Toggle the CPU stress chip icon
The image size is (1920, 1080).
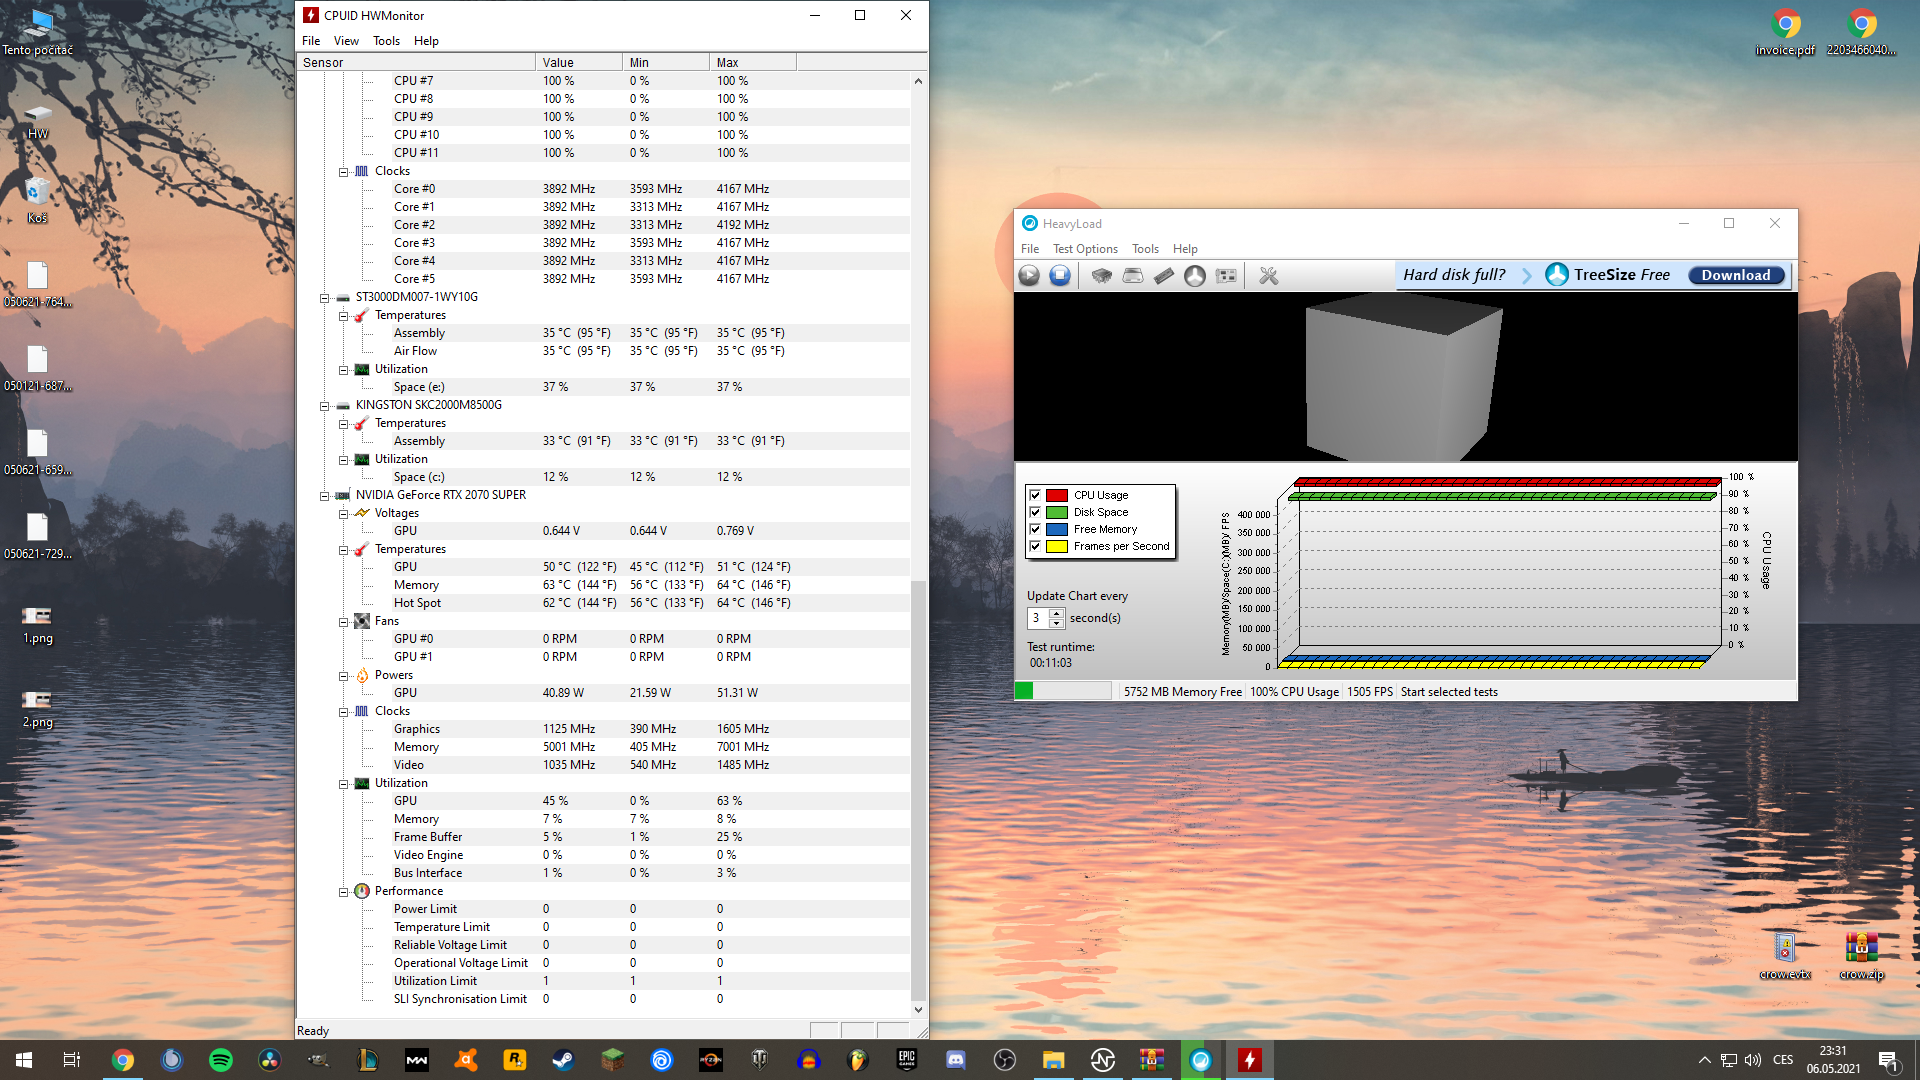pyautogui.click(x=1101, y=276)
